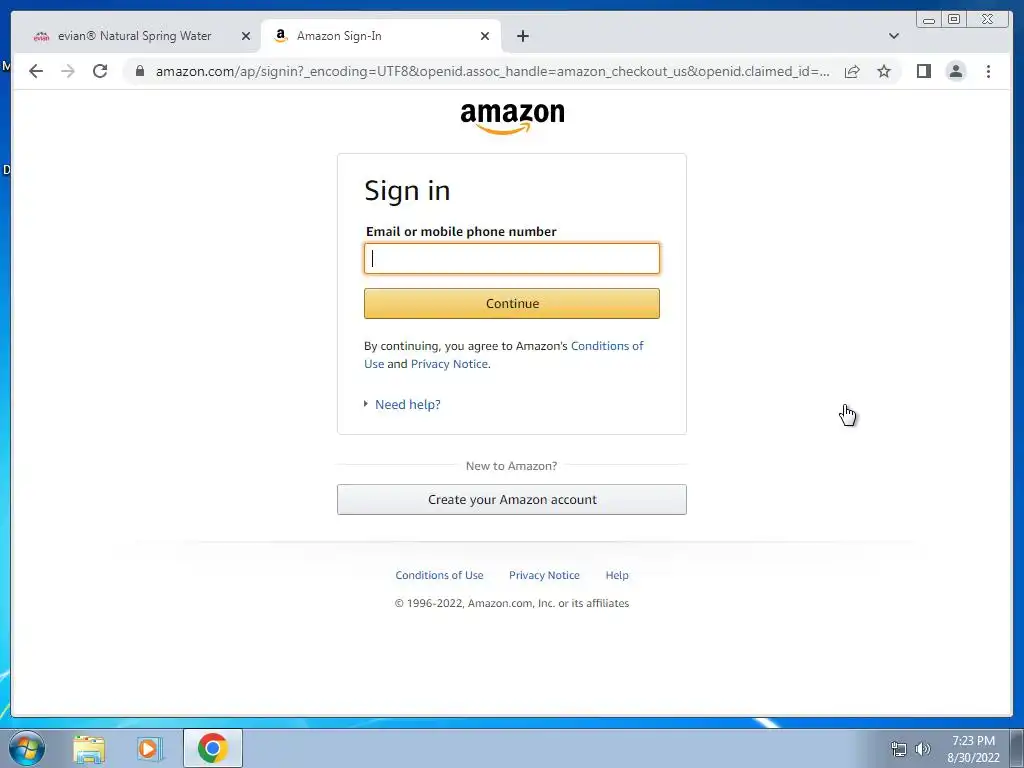Bookmark this page with the star icon
1024x768 pixels.
tap(884, 71)
